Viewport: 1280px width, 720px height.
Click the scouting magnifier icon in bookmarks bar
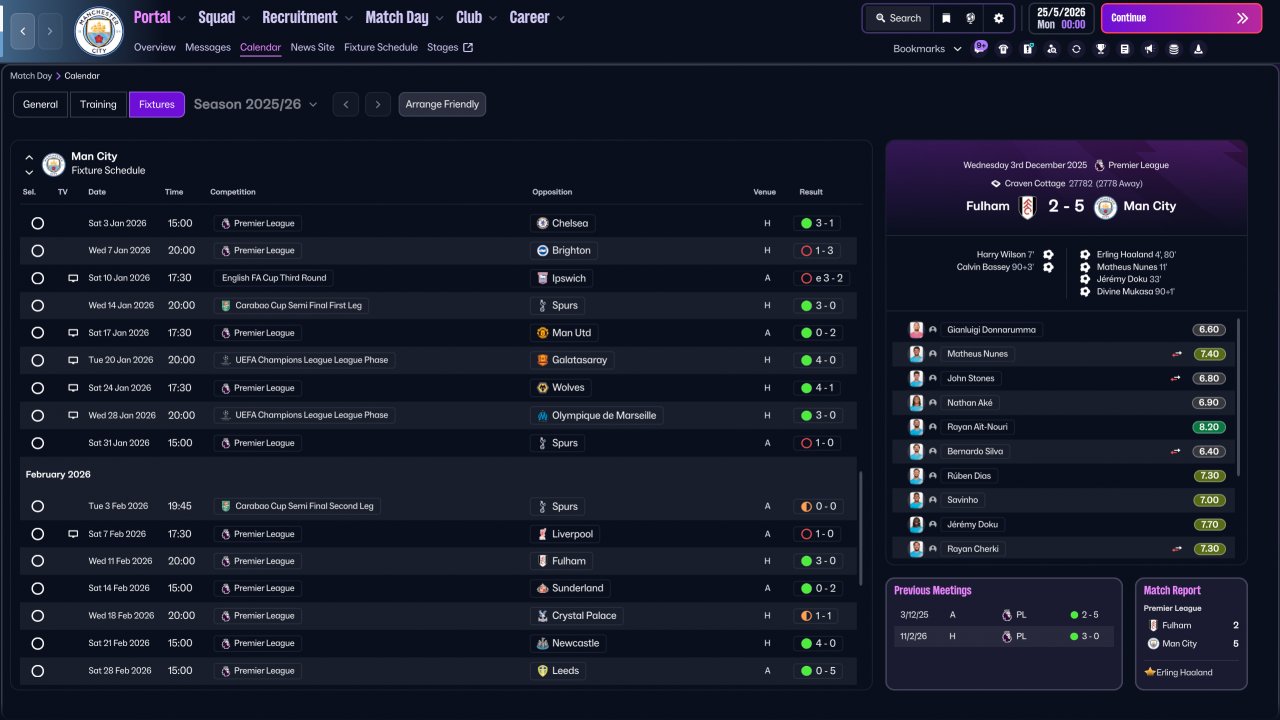coord(1052,49)
